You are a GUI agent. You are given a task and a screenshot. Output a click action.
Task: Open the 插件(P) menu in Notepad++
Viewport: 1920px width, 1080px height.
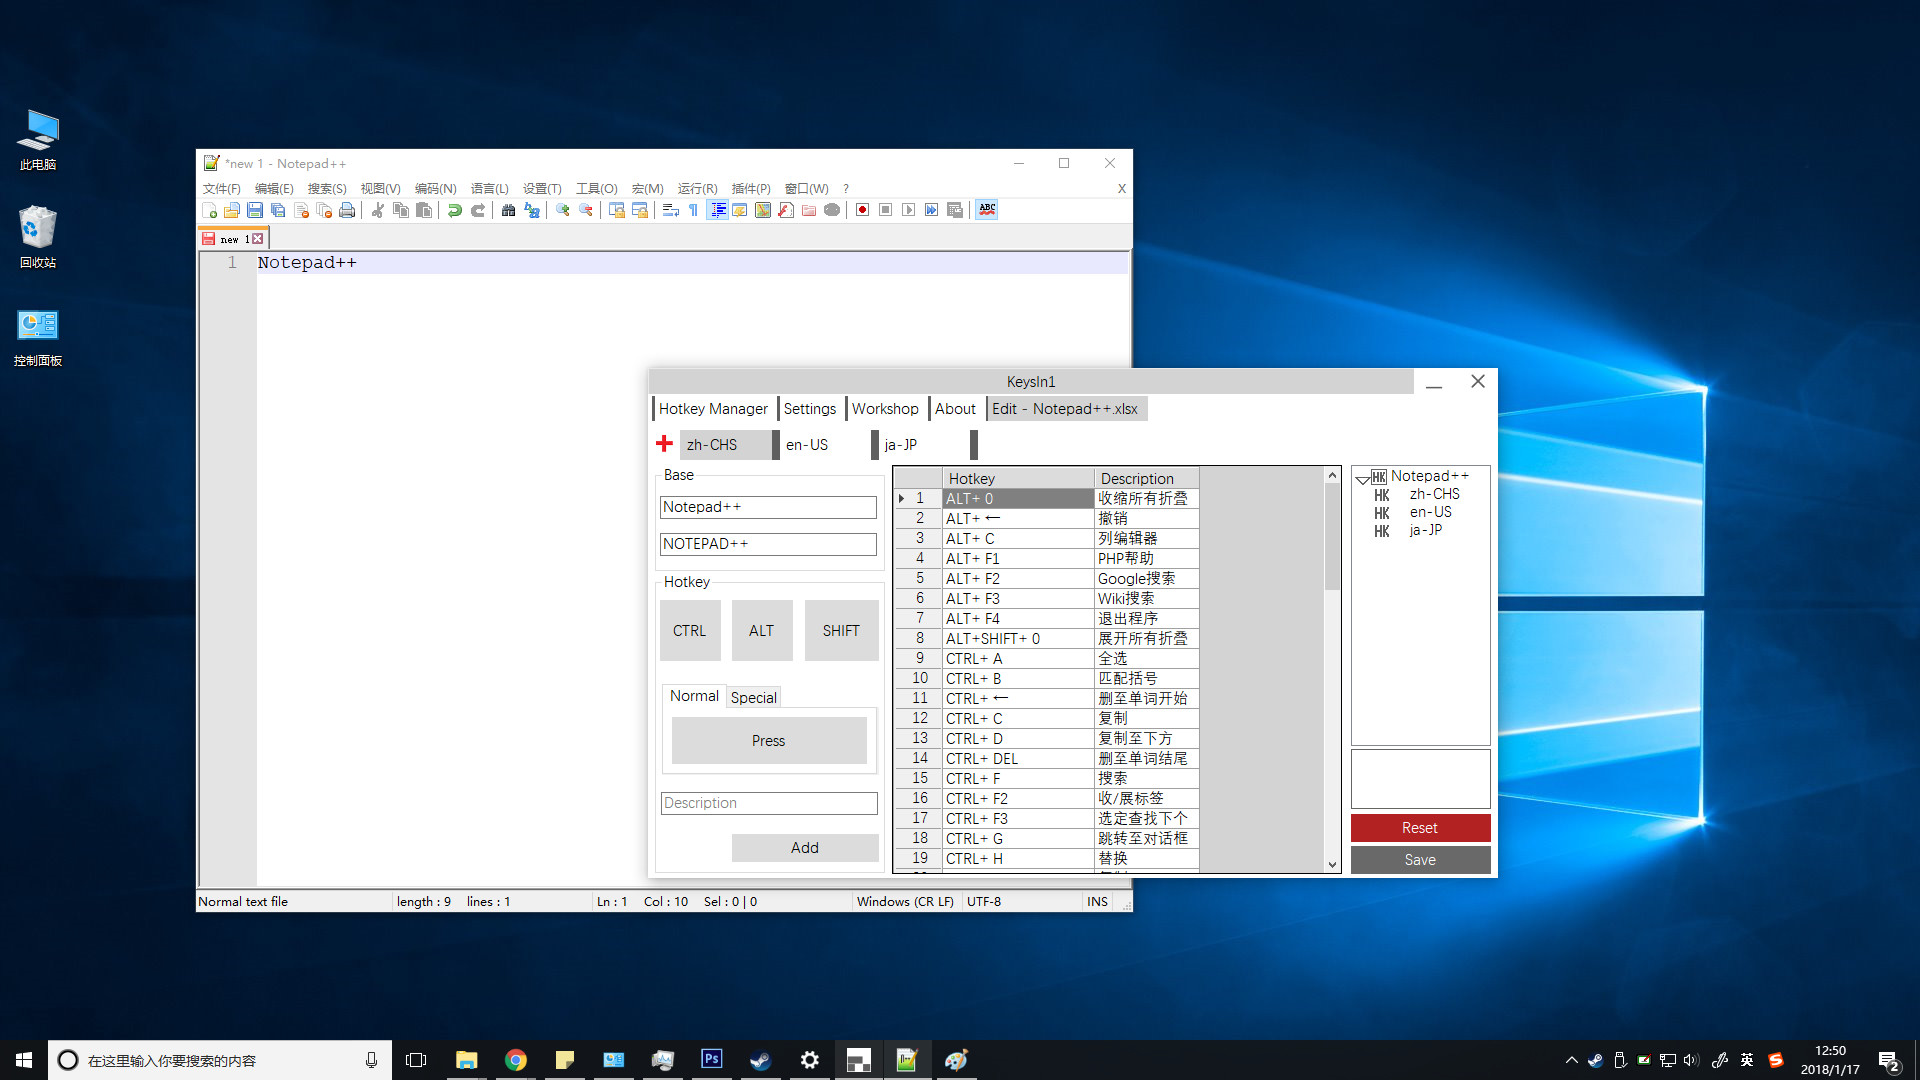[x=751, y=188]
